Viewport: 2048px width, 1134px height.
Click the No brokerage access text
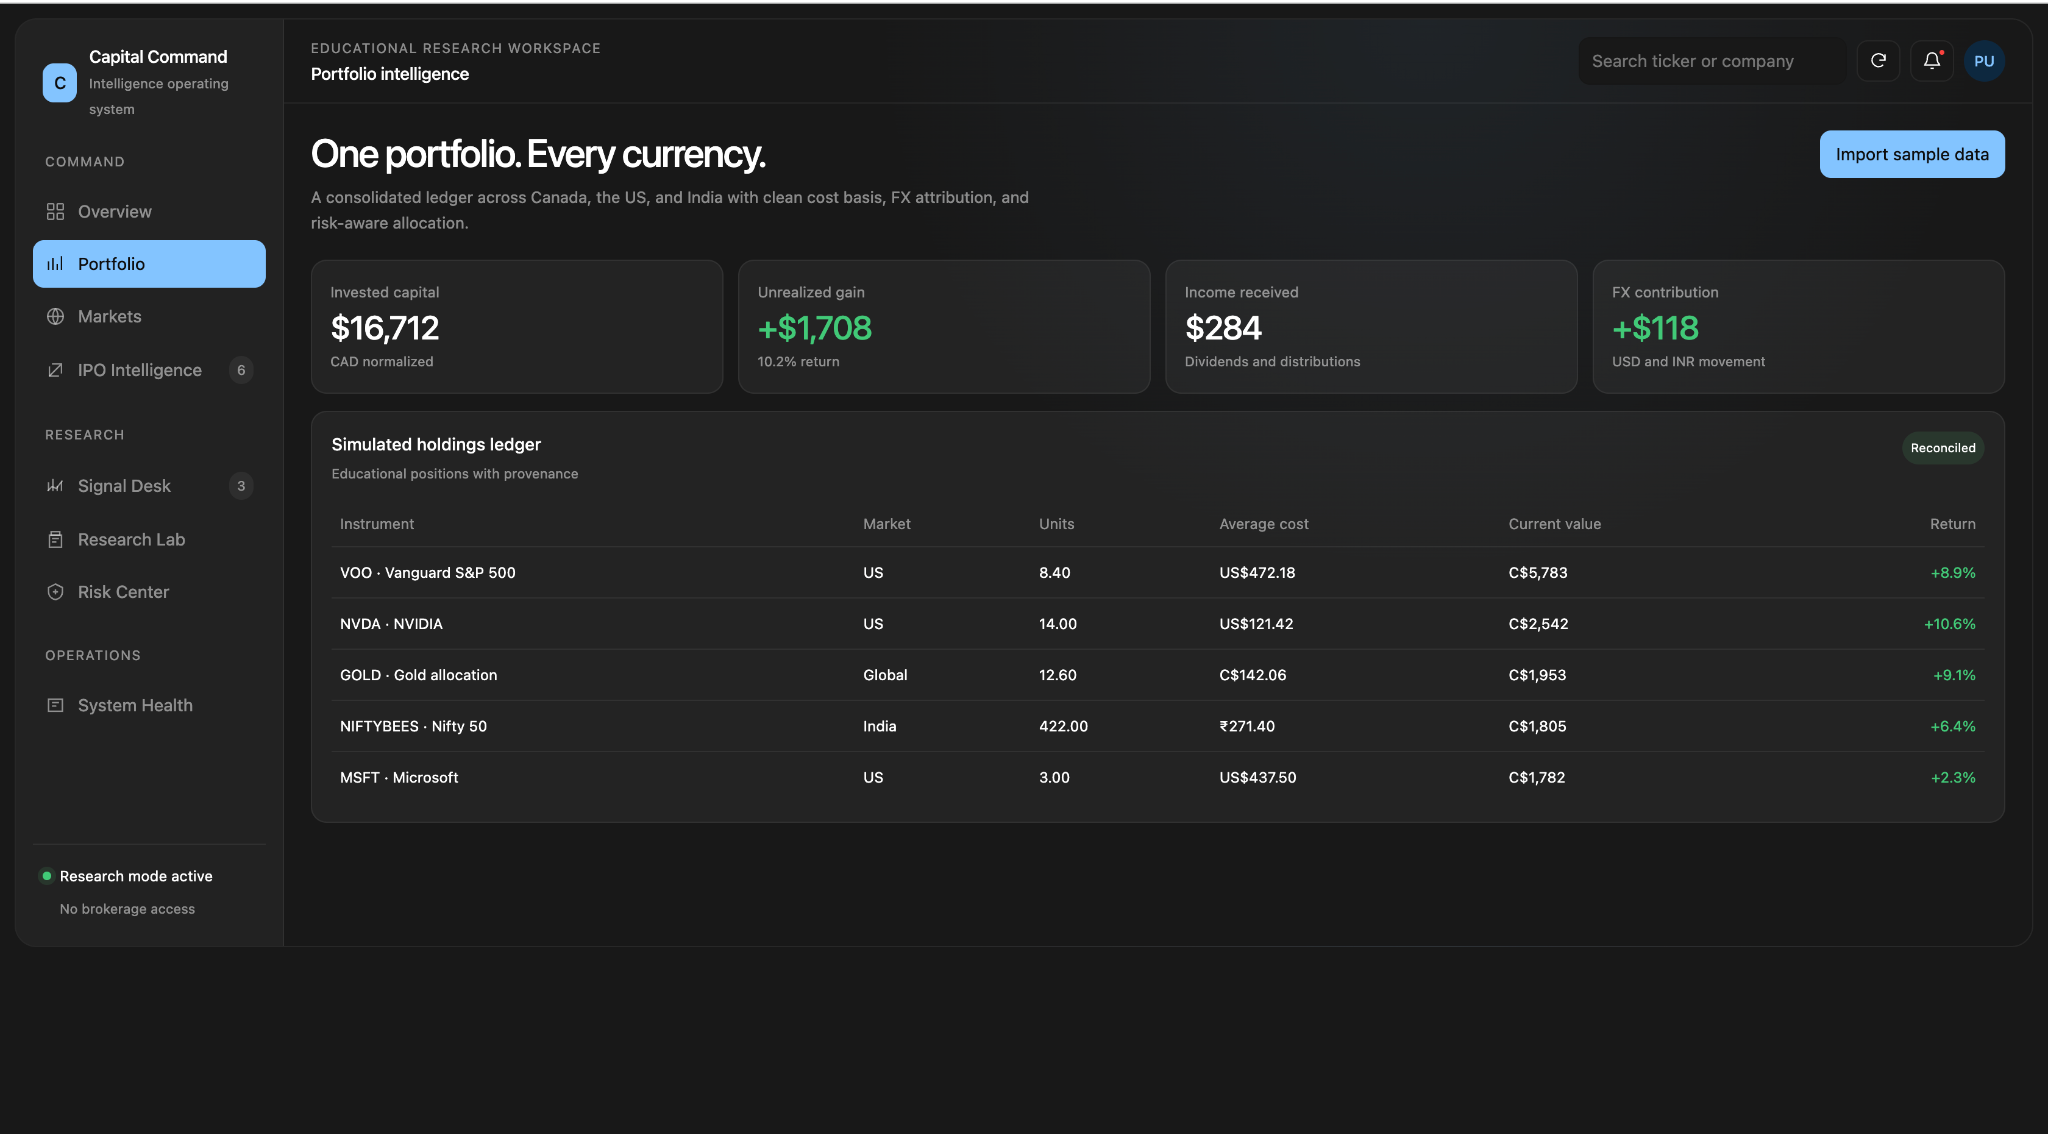point(127,909)
